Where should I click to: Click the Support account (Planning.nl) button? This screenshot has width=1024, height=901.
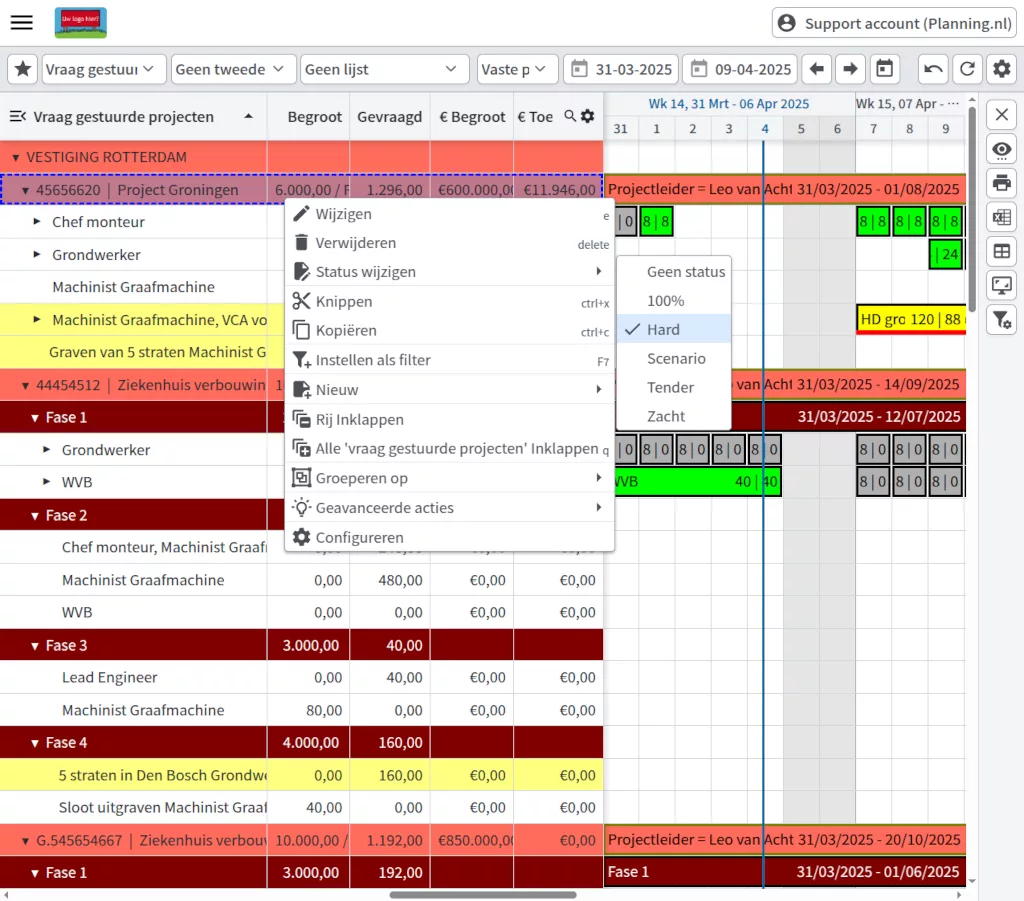tap(893, 23)
